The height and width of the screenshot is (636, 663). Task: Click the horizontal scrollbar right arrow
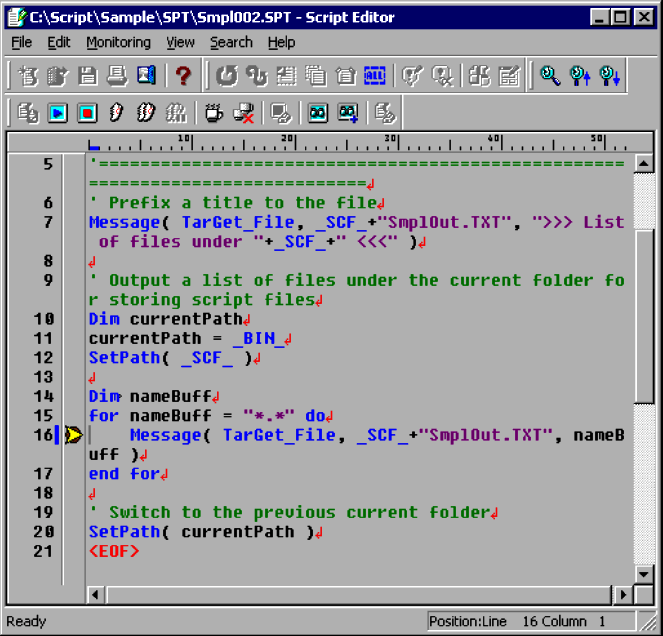(623, 595)
